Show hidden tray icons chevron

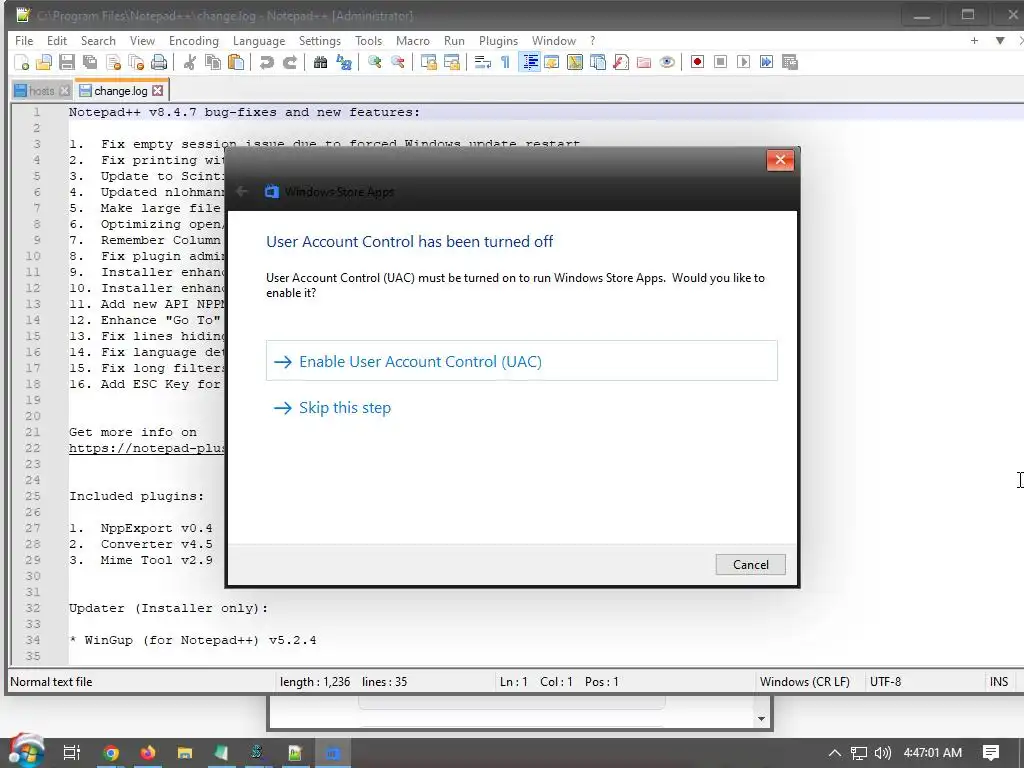[834, 753]
